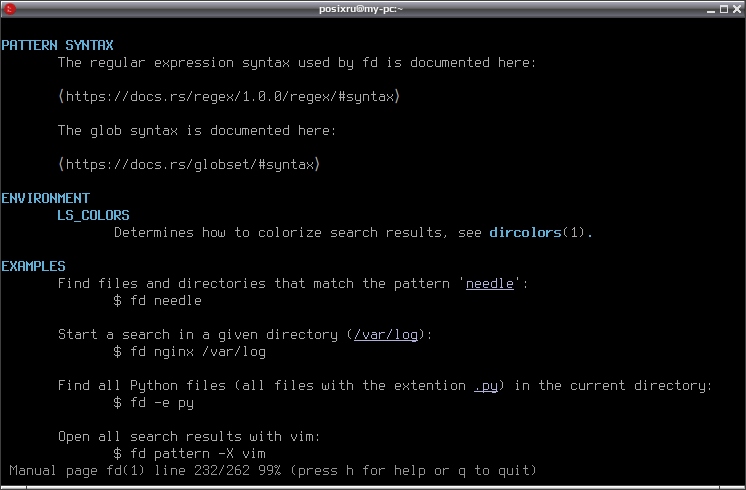Maximize the posixru@my-pc terminal window
Viewport: 746px width, 490px height.
point(724,9)
